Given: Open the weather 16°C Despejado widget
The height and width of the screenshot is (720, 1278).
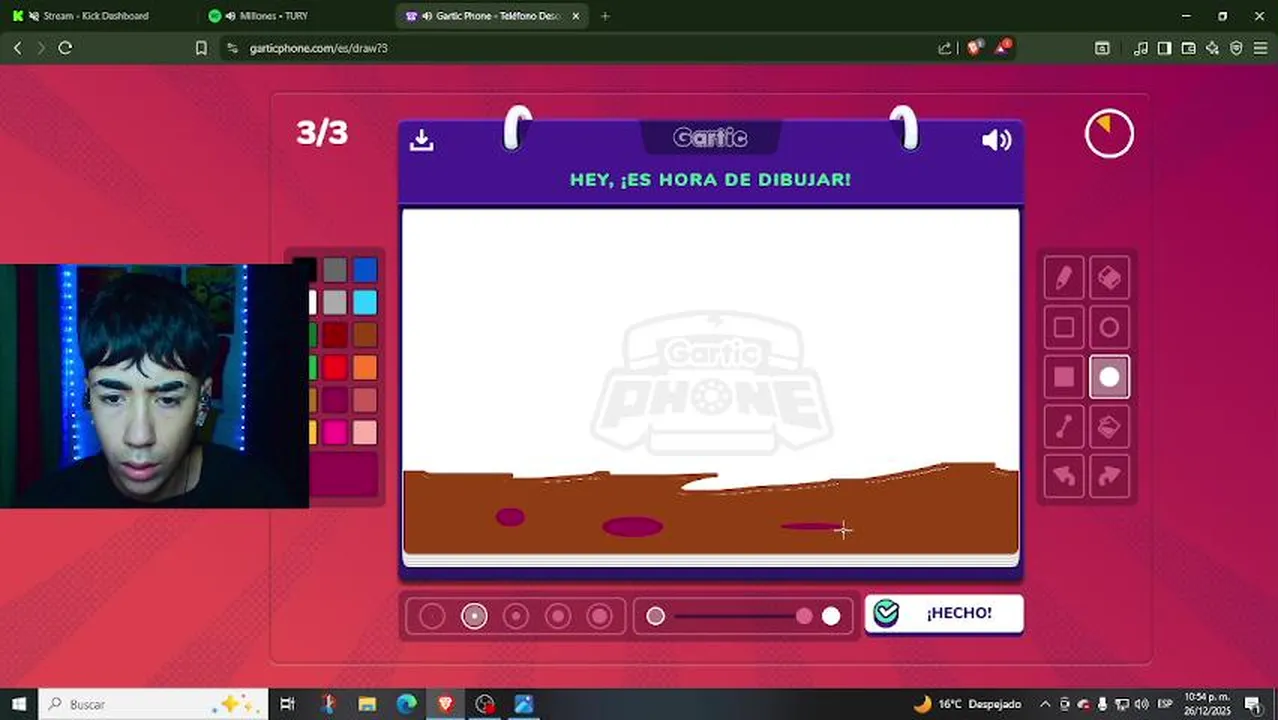Looking at the screenshot, I should [967, 704].
